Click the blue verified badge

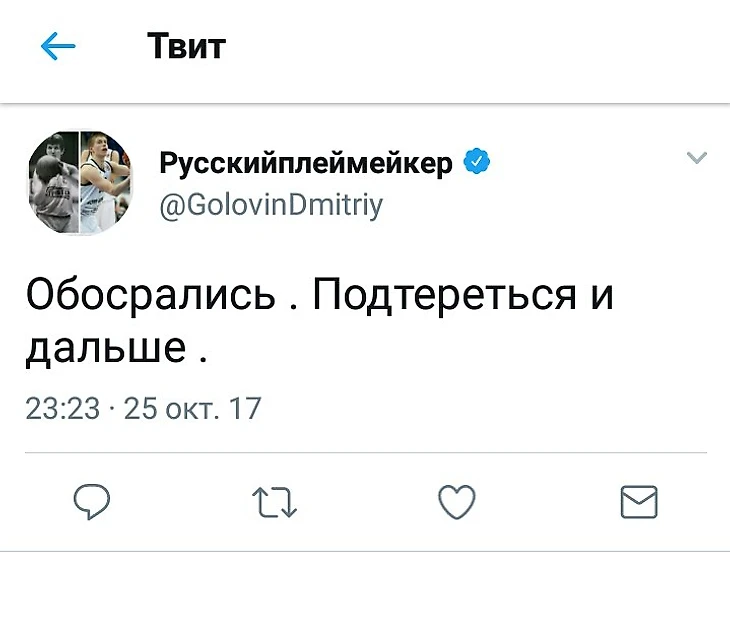(477, 163)
